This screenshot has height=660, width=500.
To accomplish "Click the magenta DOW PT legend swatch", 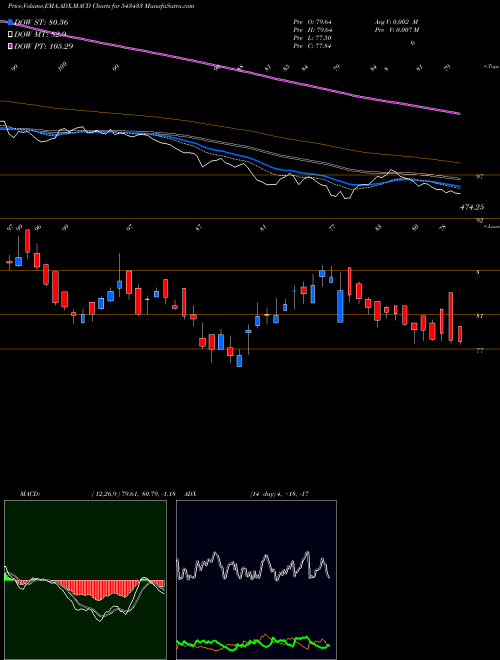I will pos(10,46).
